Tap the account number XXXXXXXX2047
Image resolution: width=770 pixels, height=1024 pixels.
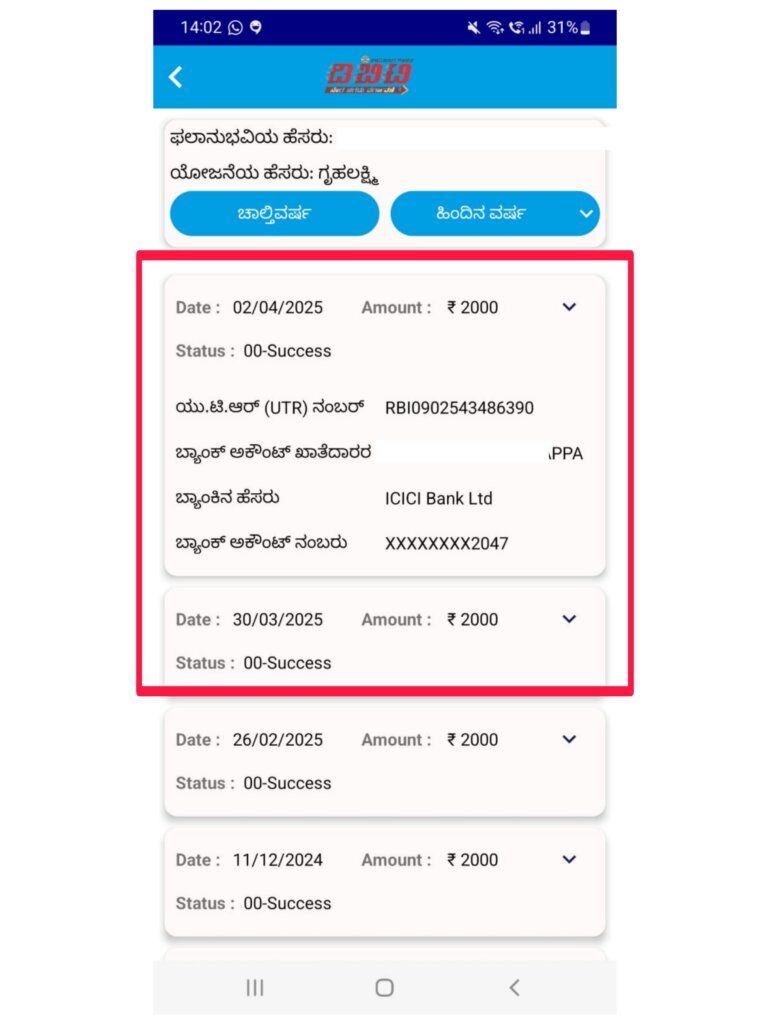point(447,543)
